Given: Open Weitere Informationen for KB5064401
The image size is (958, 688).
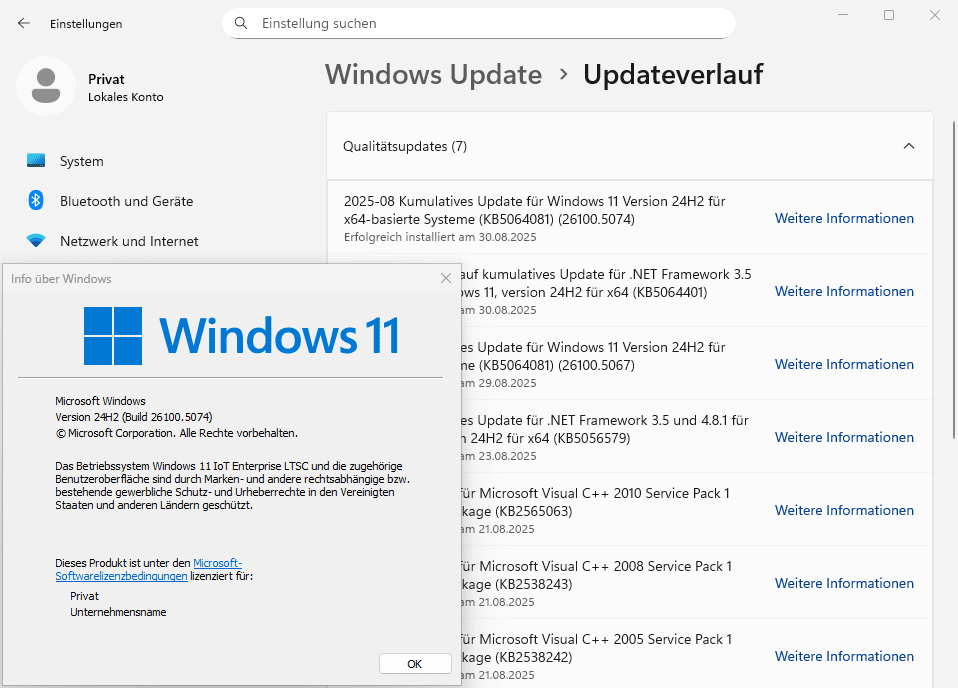Looking at the screenshot, I should click(x=844, y=291).
